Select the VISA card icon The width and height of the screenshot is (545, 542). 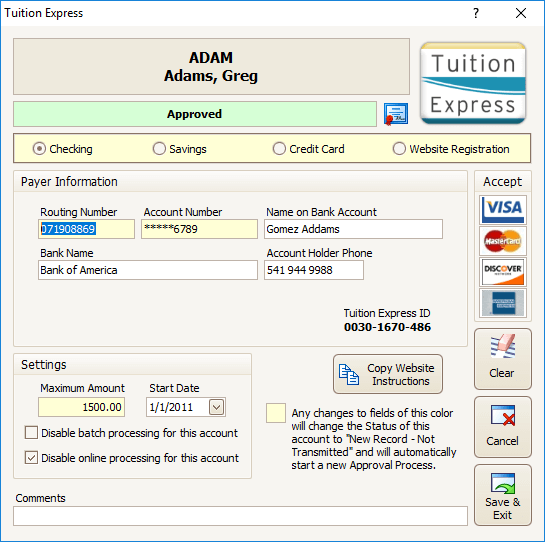[503, 210]
